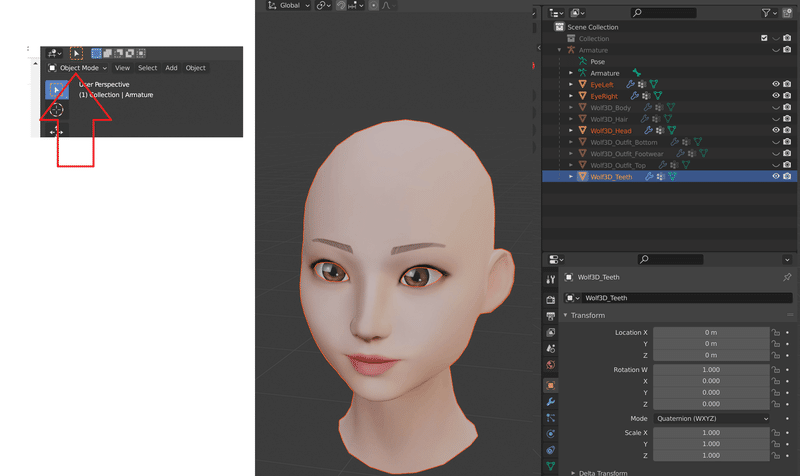
Task: Hide Wolf3D_Teeth in the viewport
Action: [776, 177]
